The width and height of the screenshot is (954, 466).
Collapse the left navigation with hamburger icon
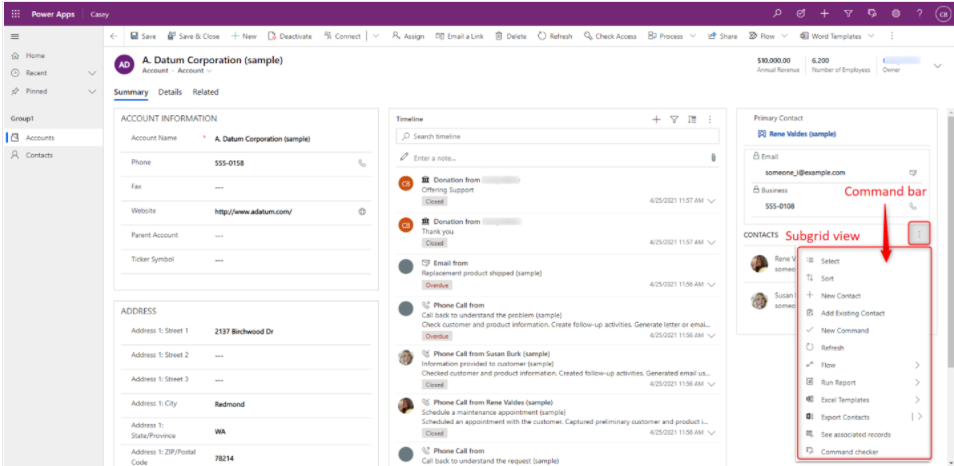(x=14, y=36)
